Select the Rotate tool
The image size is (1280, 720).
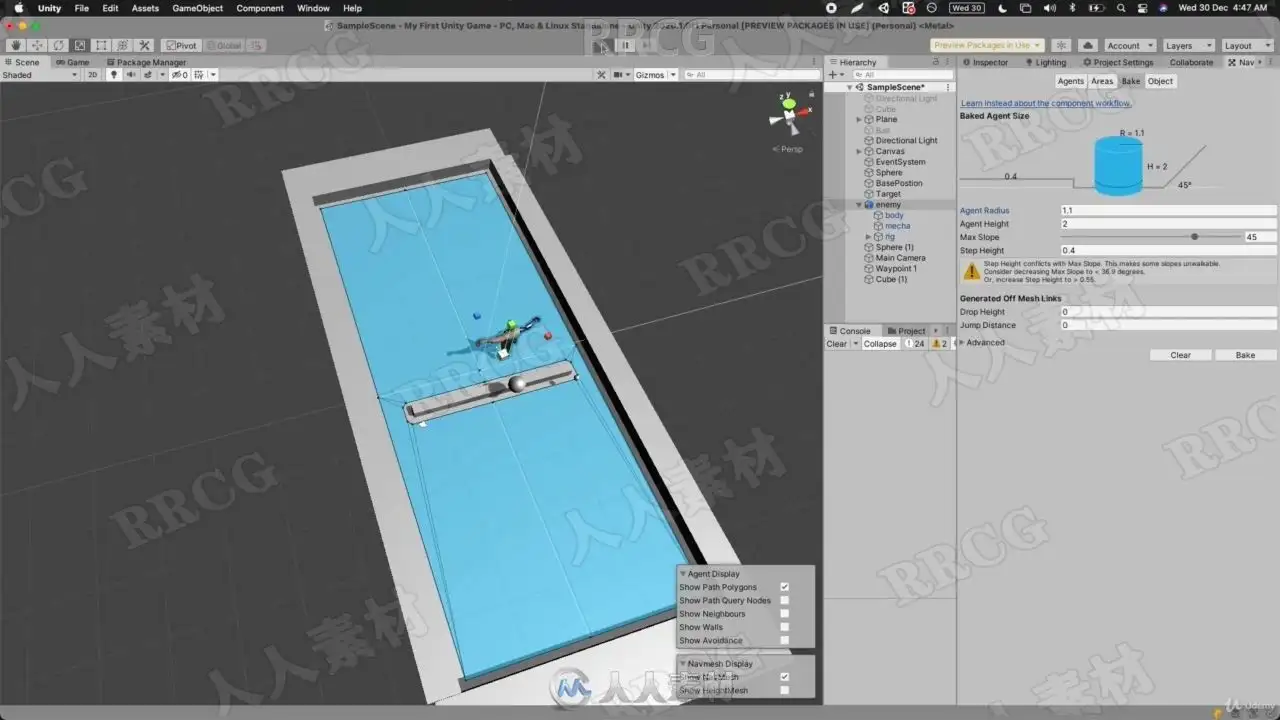tap(59, 45)
